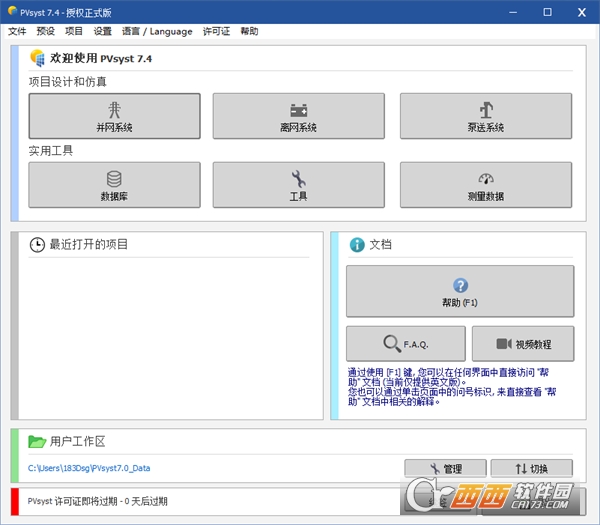Viewport: 600px width, 525px height.
Task: Open workspace path C:\Users\183Dsg\PVsyst7.0_Data link
Action: tap(89, 468)
